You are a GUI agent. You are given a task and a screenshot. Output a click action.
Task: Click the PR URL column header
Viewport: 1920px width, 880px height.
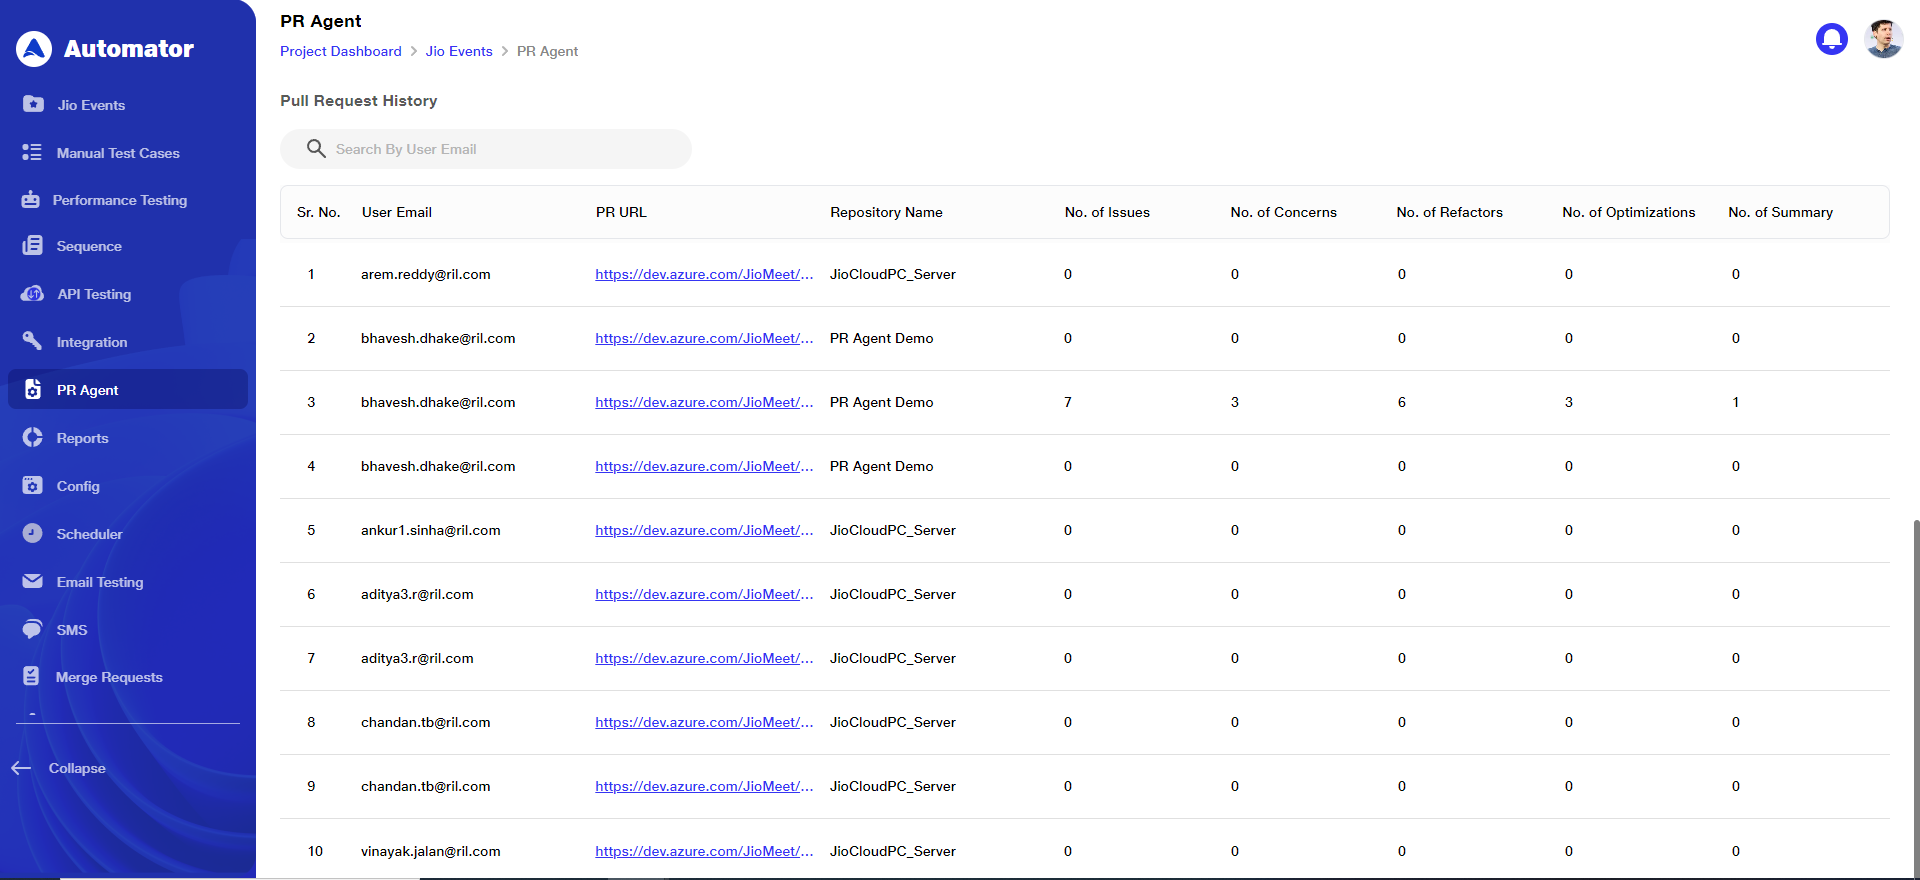[x=621, y=212]
